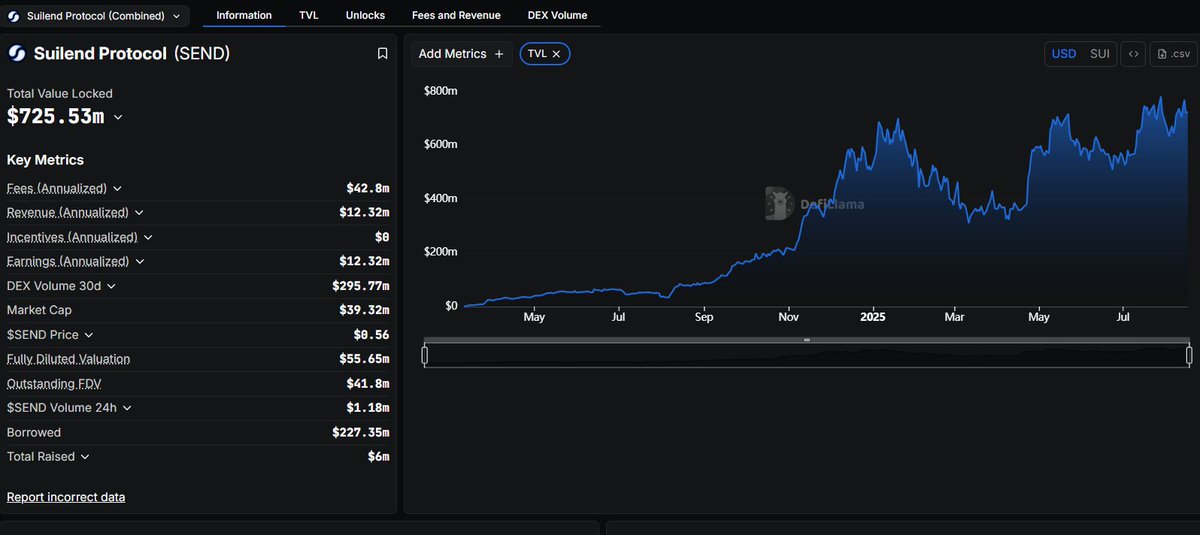Click the Fully Diluted Valuation value $55.65m
The height and width of the screenshot is (535, 1200).
coord(364,359)
